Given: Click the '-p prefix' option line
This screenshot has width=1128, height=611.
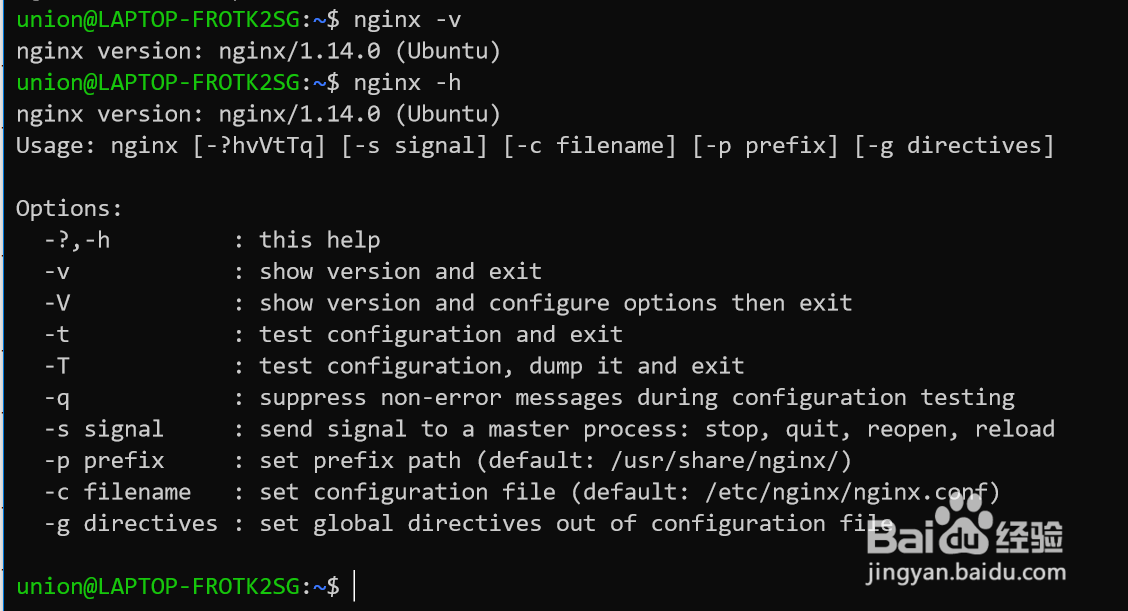Looking at the screenshot, I should click(448, 461).
